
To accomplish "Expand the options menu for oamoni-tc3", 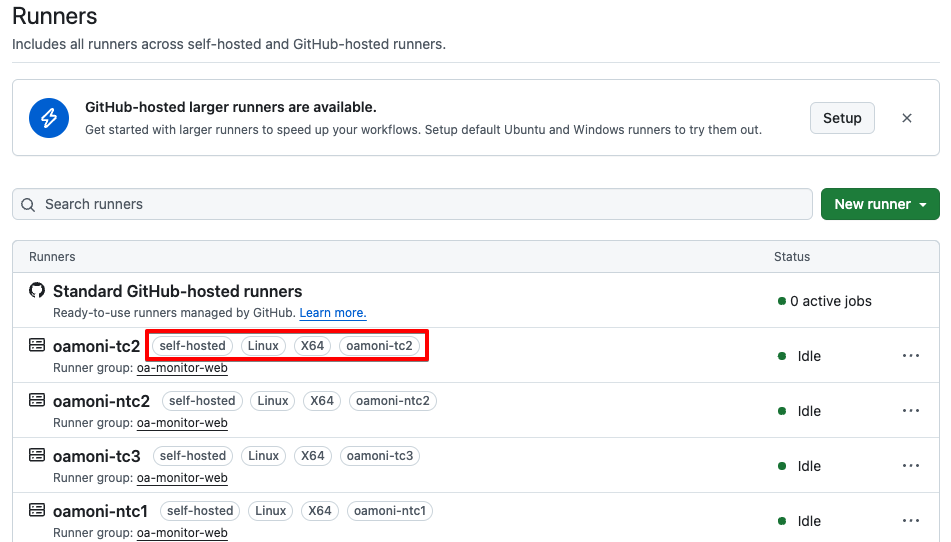I will 910,466.
